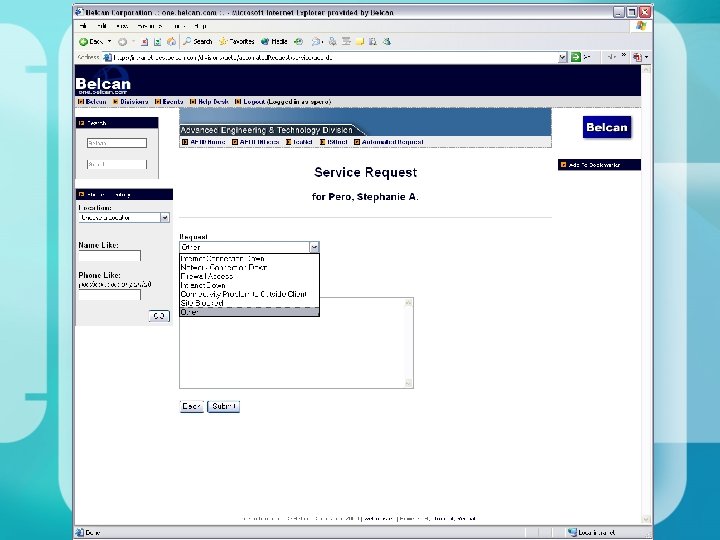Open the Back button history dropdown arrow
The height and width of the screenshot is (540, 720).
tap(109, 41)
